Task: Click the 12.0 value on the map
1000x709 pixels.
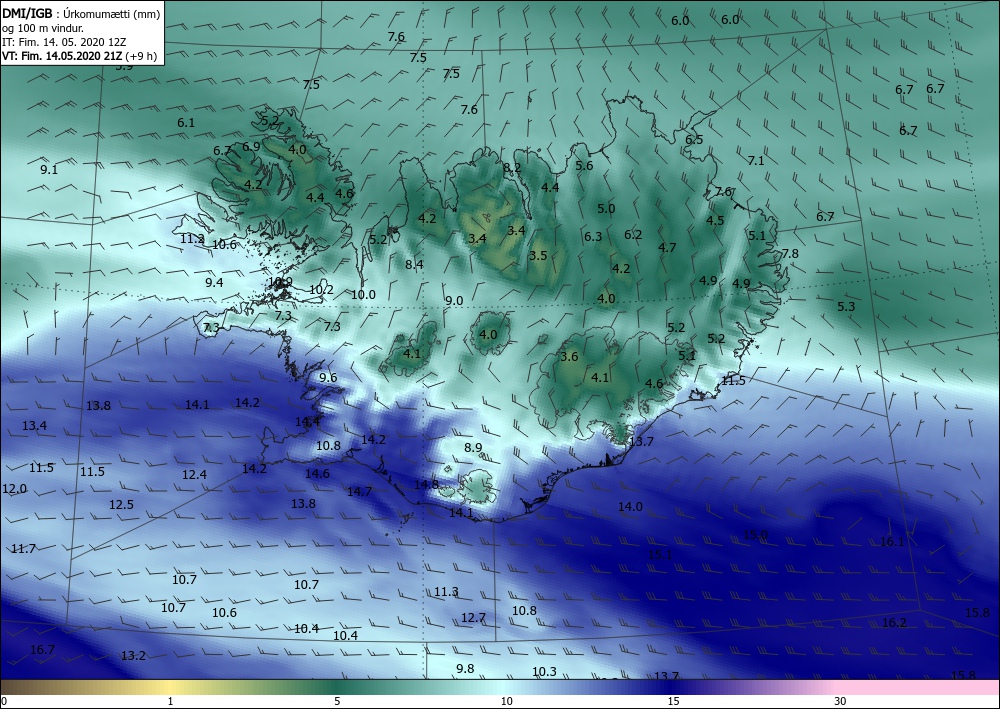Action: (15, 489)
